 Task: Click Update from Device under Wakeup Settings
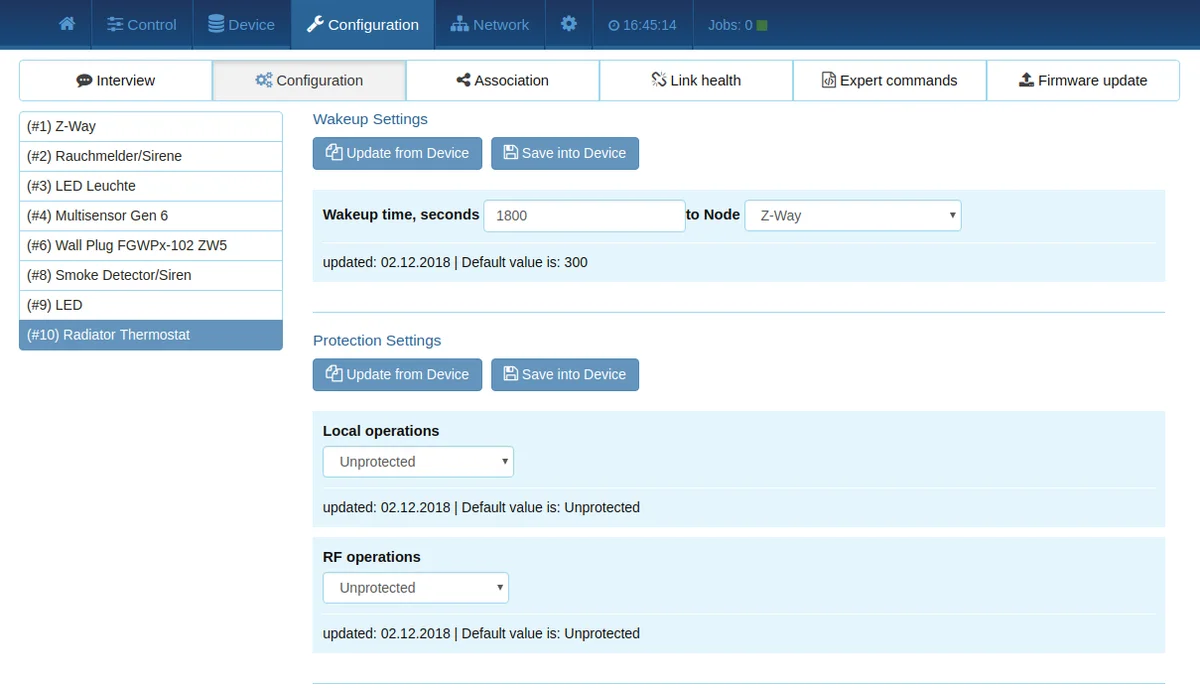pos(397,153)
